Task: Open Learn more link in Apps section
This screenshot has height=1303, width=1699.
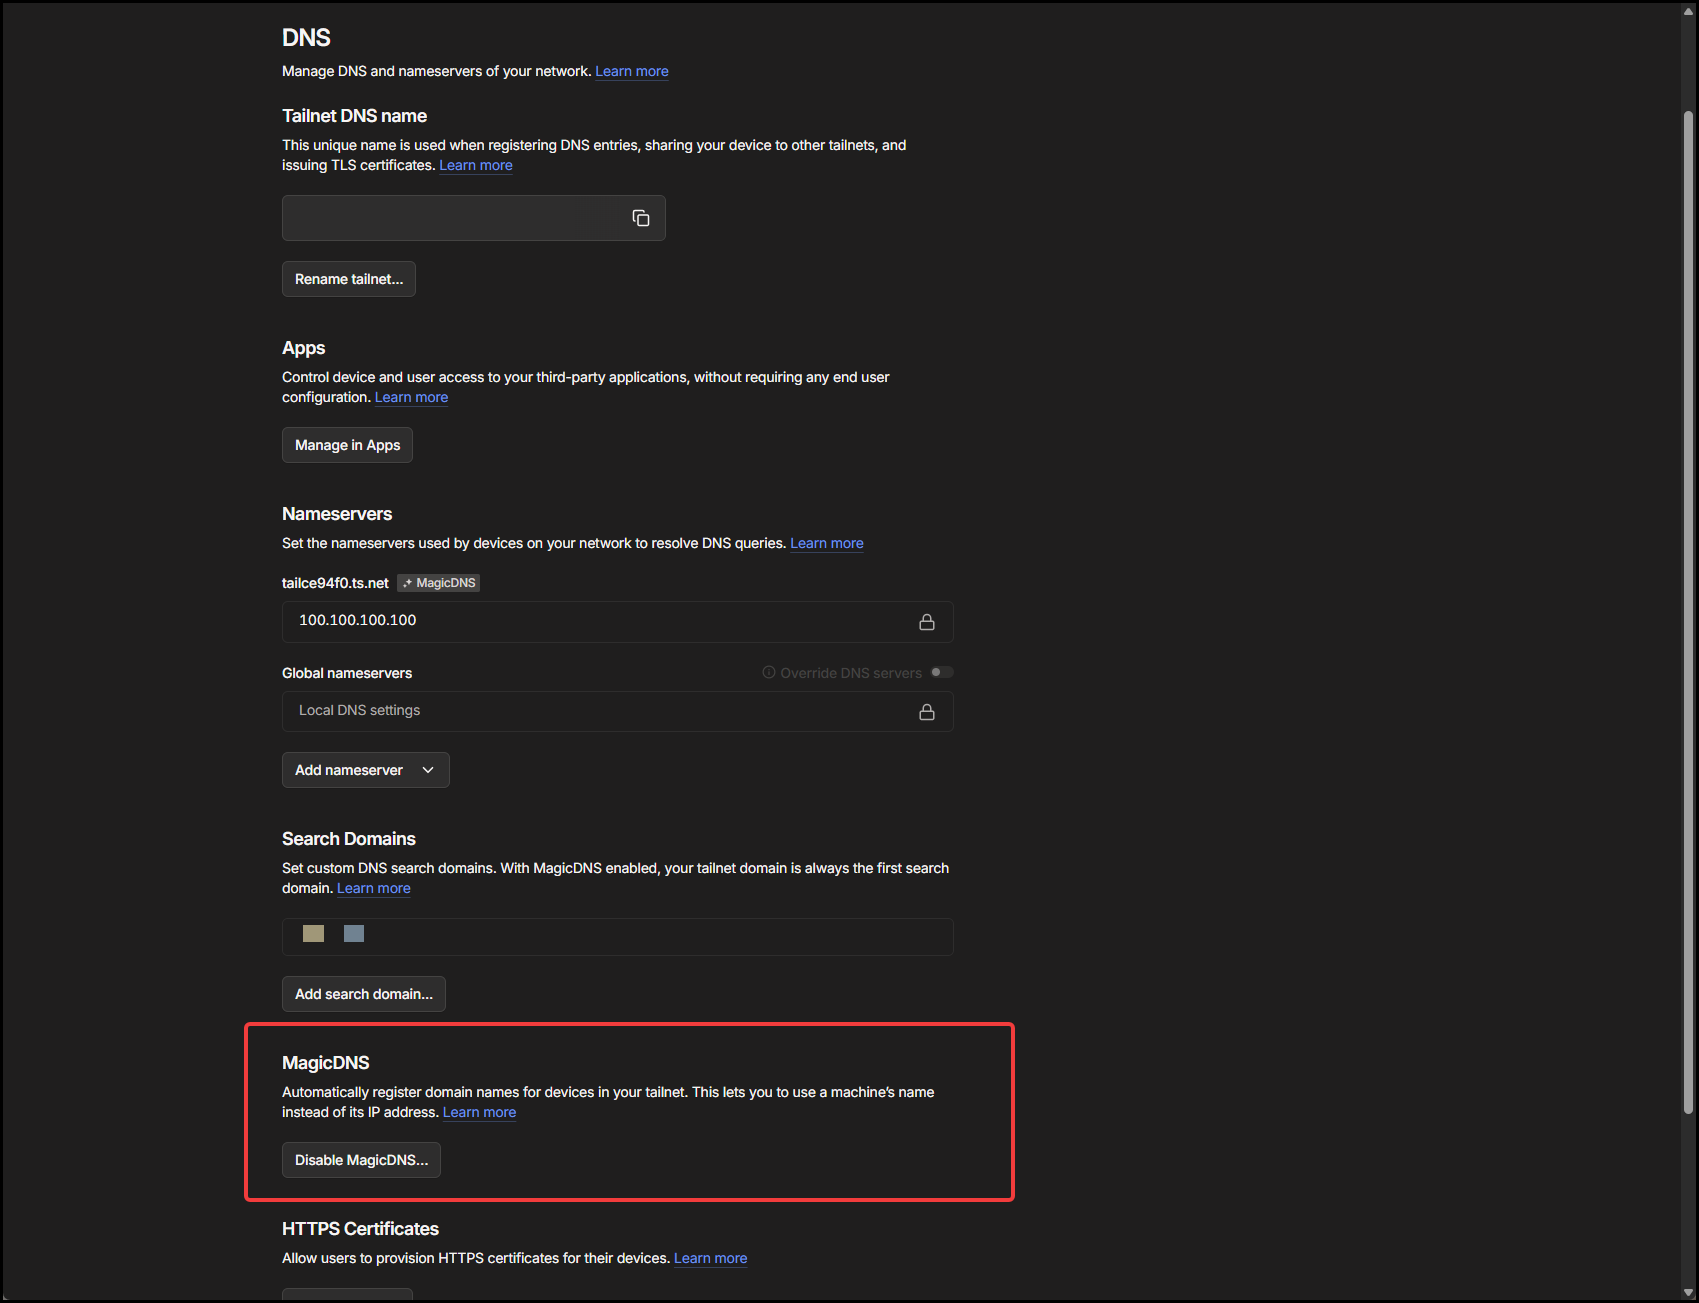Action: 411,397
